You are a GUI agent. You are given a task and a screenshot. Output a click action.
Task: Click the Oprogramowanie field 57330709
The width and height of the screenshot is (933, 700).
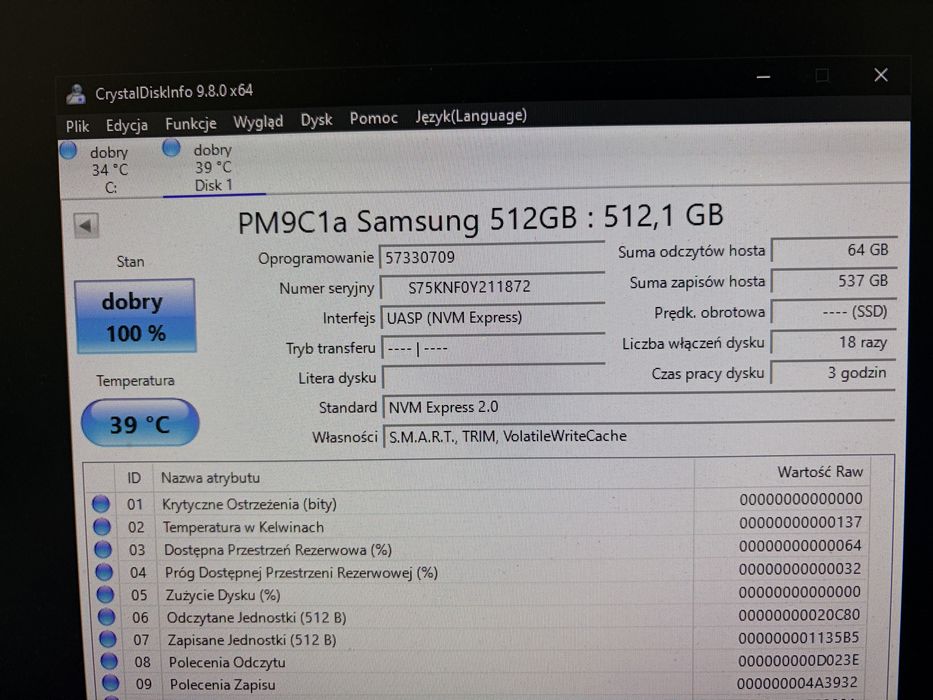[x=491, y=257]
